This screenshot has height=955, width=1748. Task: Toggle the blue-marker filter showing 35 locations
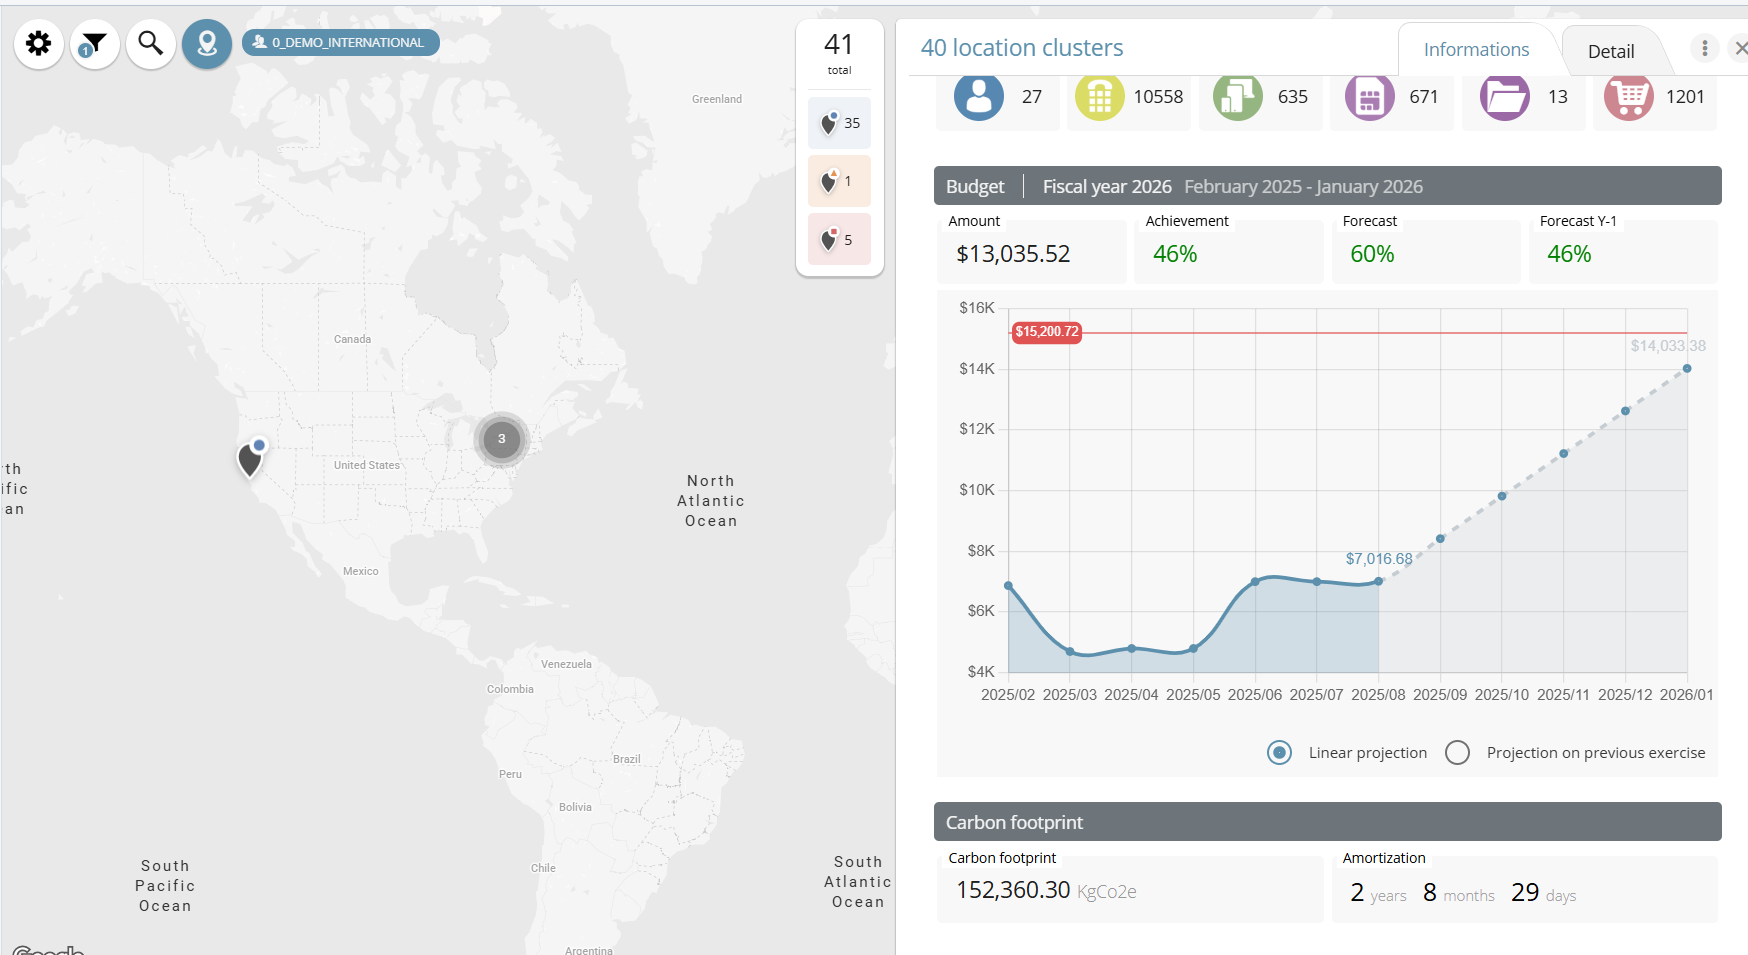839,123
